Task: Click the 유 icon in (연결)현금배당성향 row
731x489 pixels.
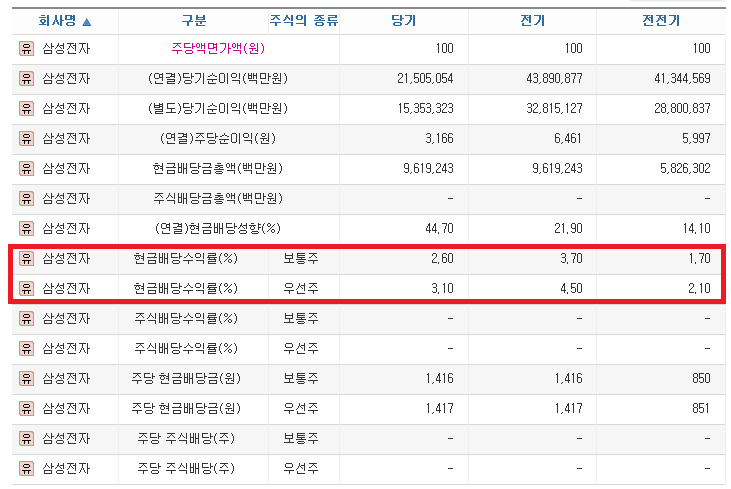Action: 26,228
